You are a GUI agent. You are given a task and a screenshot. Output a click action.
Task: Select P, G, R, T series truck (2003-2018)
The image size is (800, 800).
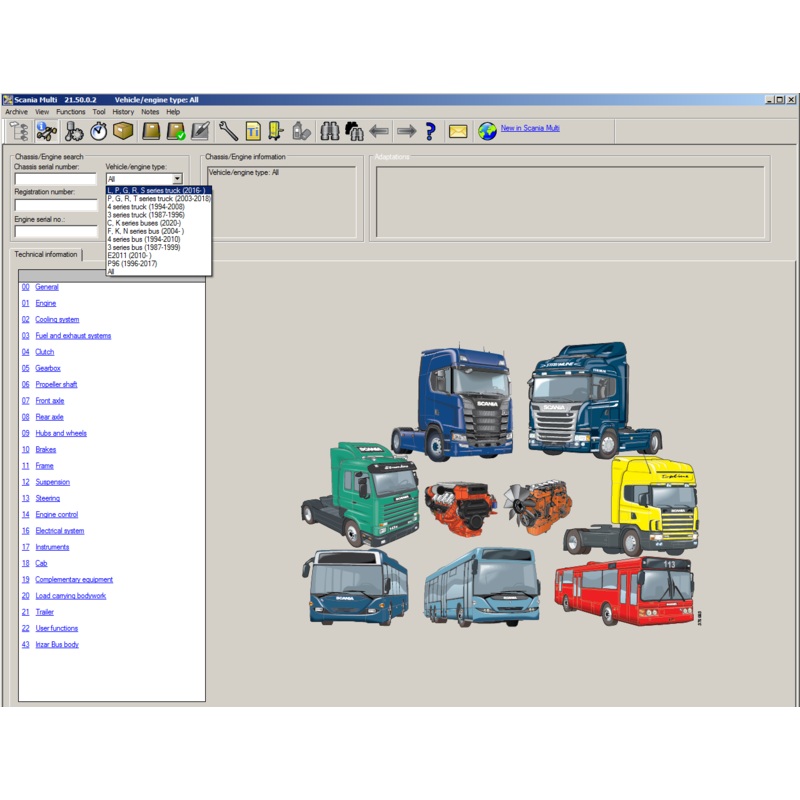(159, 198)
